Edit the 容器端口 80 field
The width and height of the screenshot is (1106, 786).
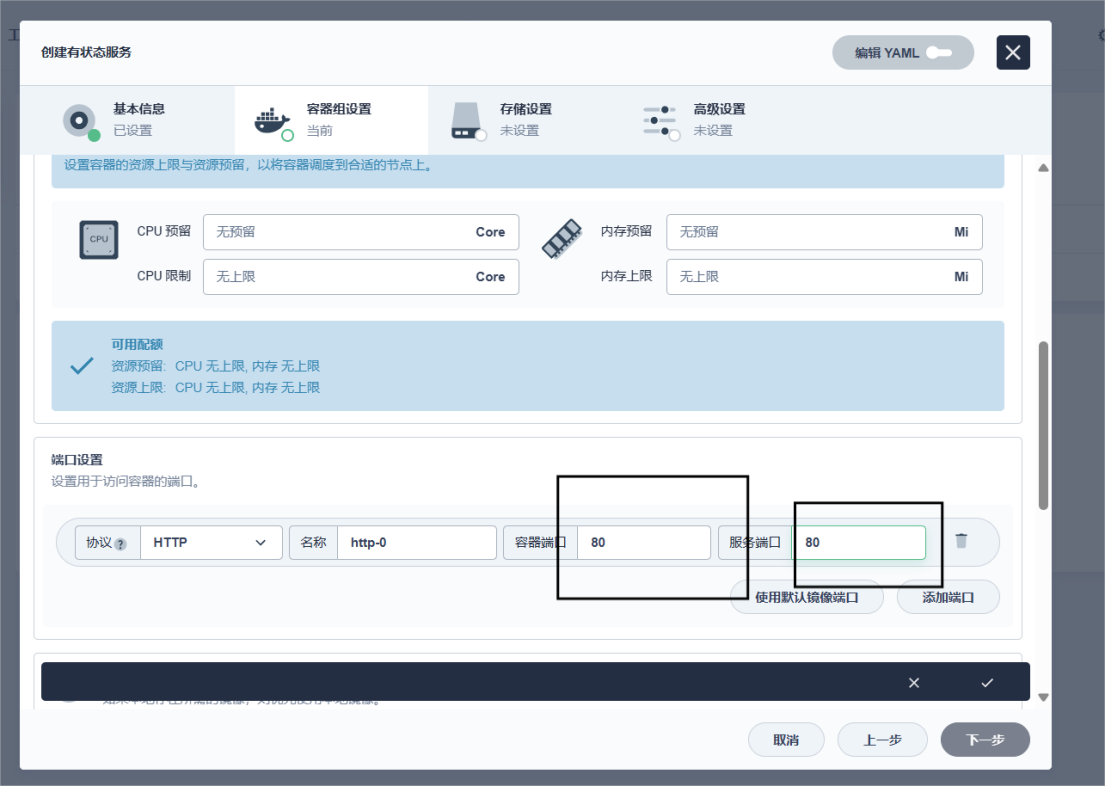643,543
